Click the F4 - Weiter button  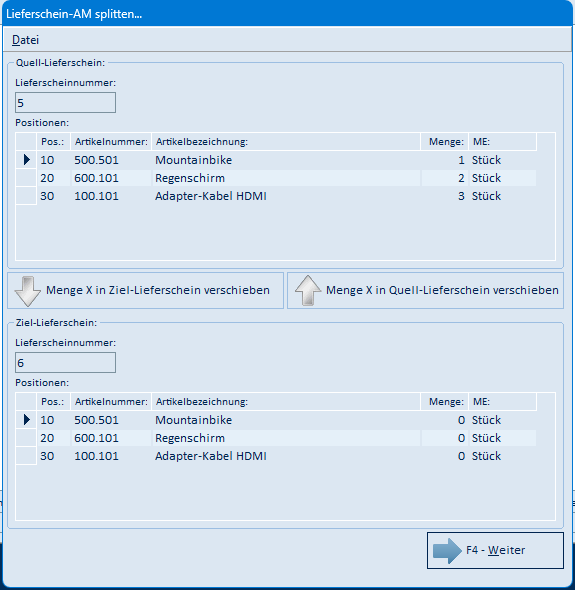coord(495,550)
